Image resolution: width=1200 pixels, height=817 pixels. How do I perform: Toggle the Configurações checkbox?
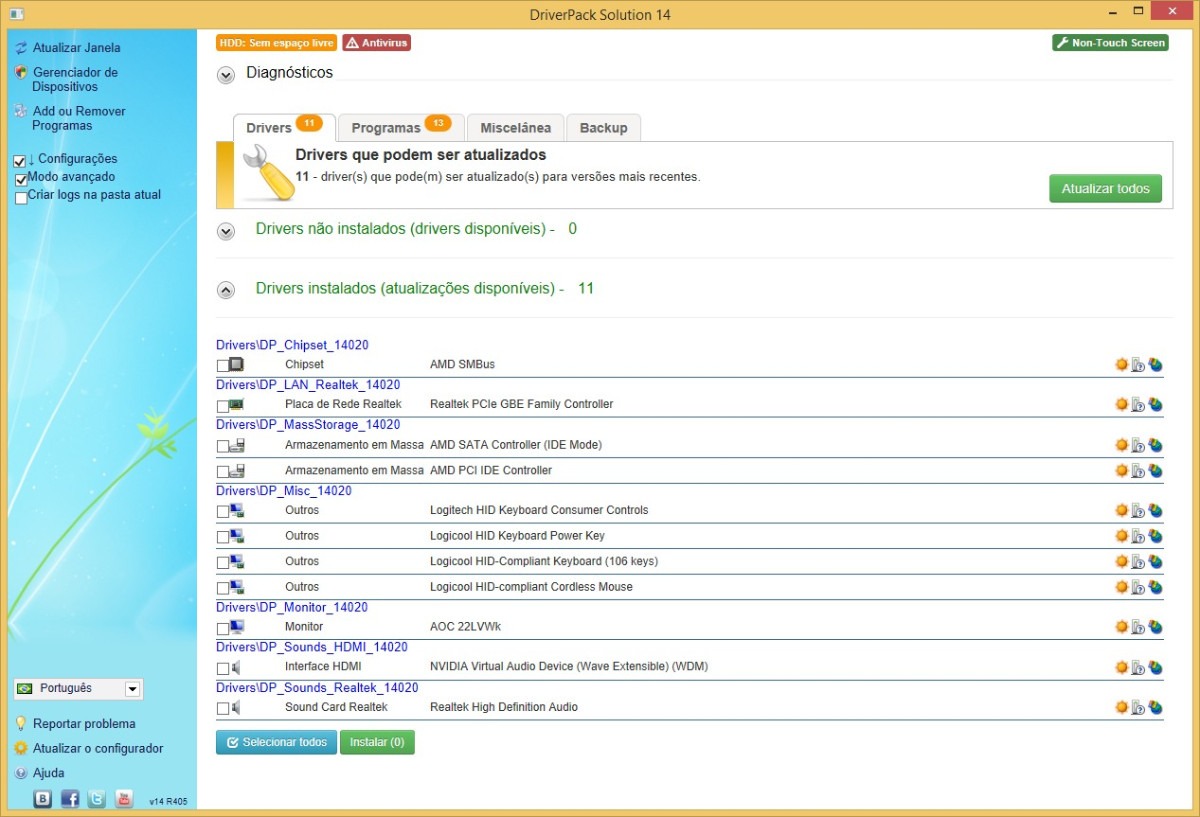coord(20,161)
